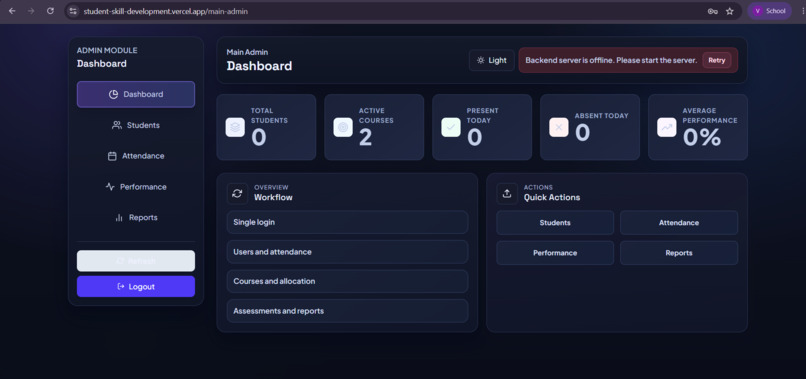Click Performance quick action button

point(555,253)
